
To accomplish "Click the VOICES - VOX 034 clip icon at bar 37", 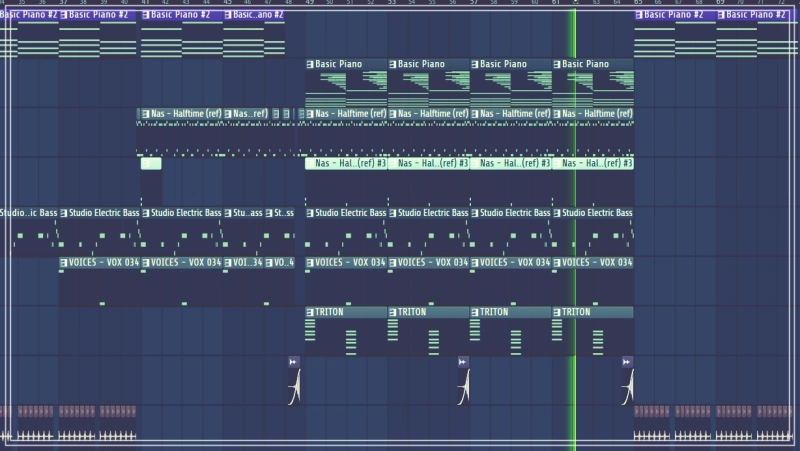I will (x=64, y=262).
